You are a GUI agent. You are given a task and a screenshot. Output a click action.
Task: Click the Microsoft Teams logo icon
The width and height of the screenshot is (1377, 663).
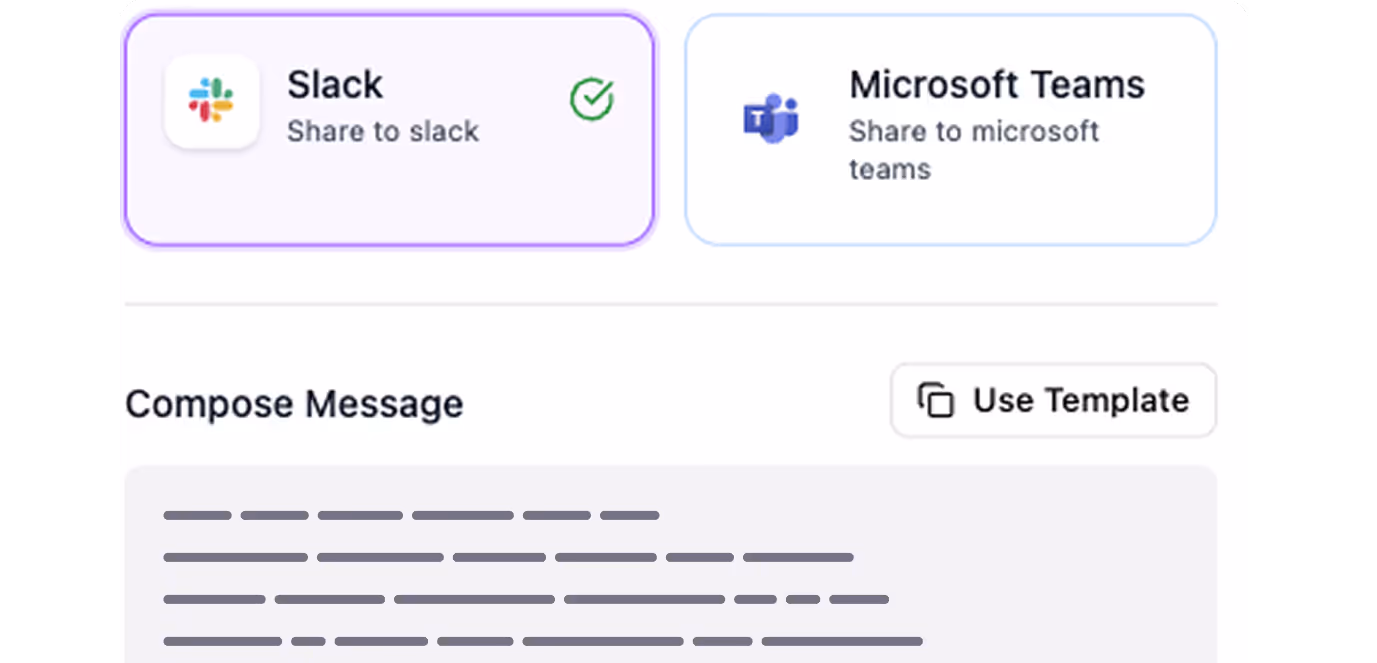click(x=771, y=117)
